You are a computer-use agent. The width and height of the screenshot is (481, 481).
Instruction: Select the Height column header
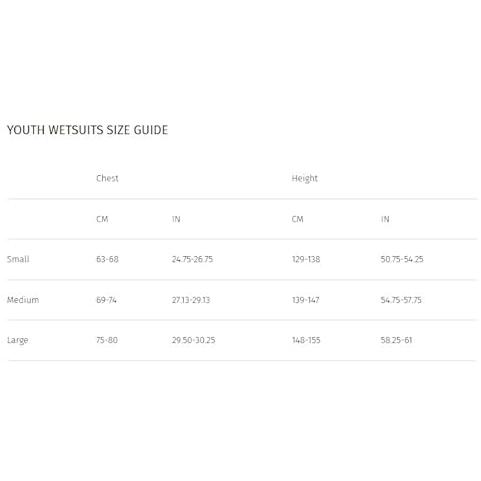pos(305,179)
